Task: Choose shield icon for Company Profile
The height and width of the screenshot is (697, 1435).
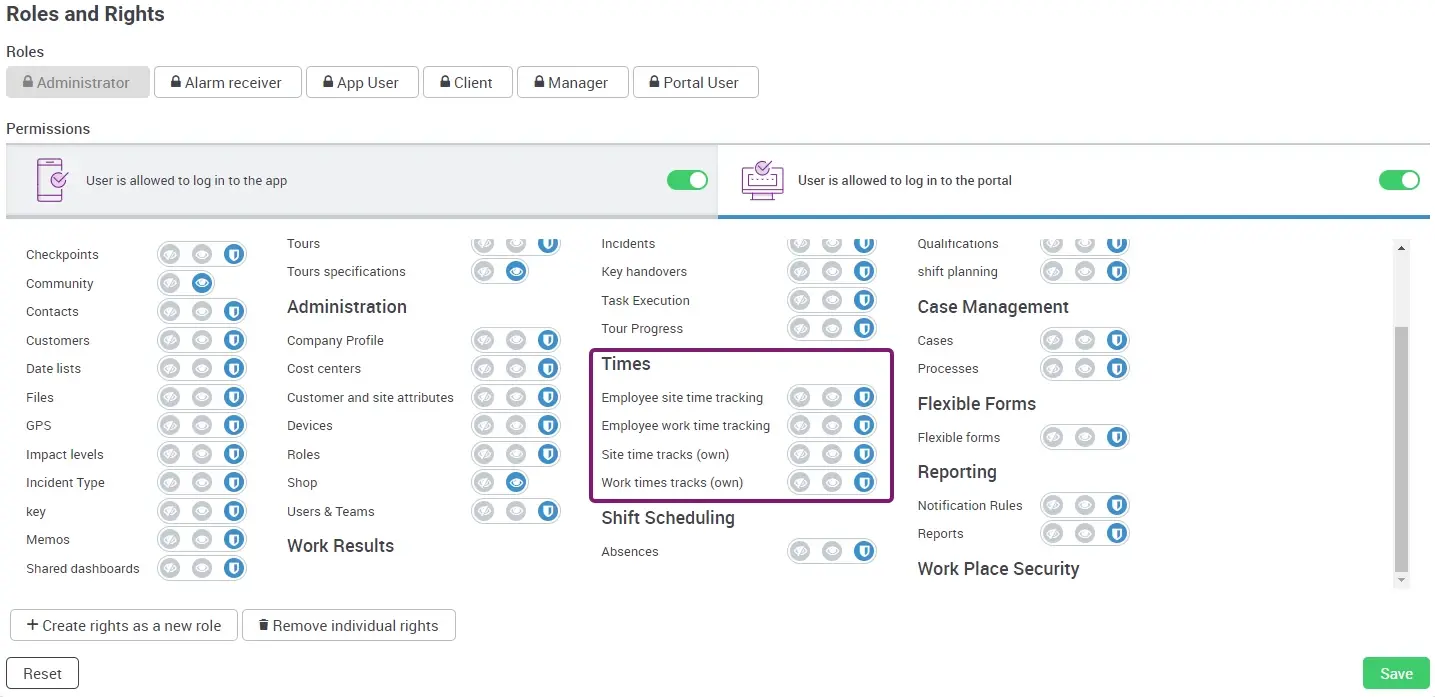Action: click(548, 340)
